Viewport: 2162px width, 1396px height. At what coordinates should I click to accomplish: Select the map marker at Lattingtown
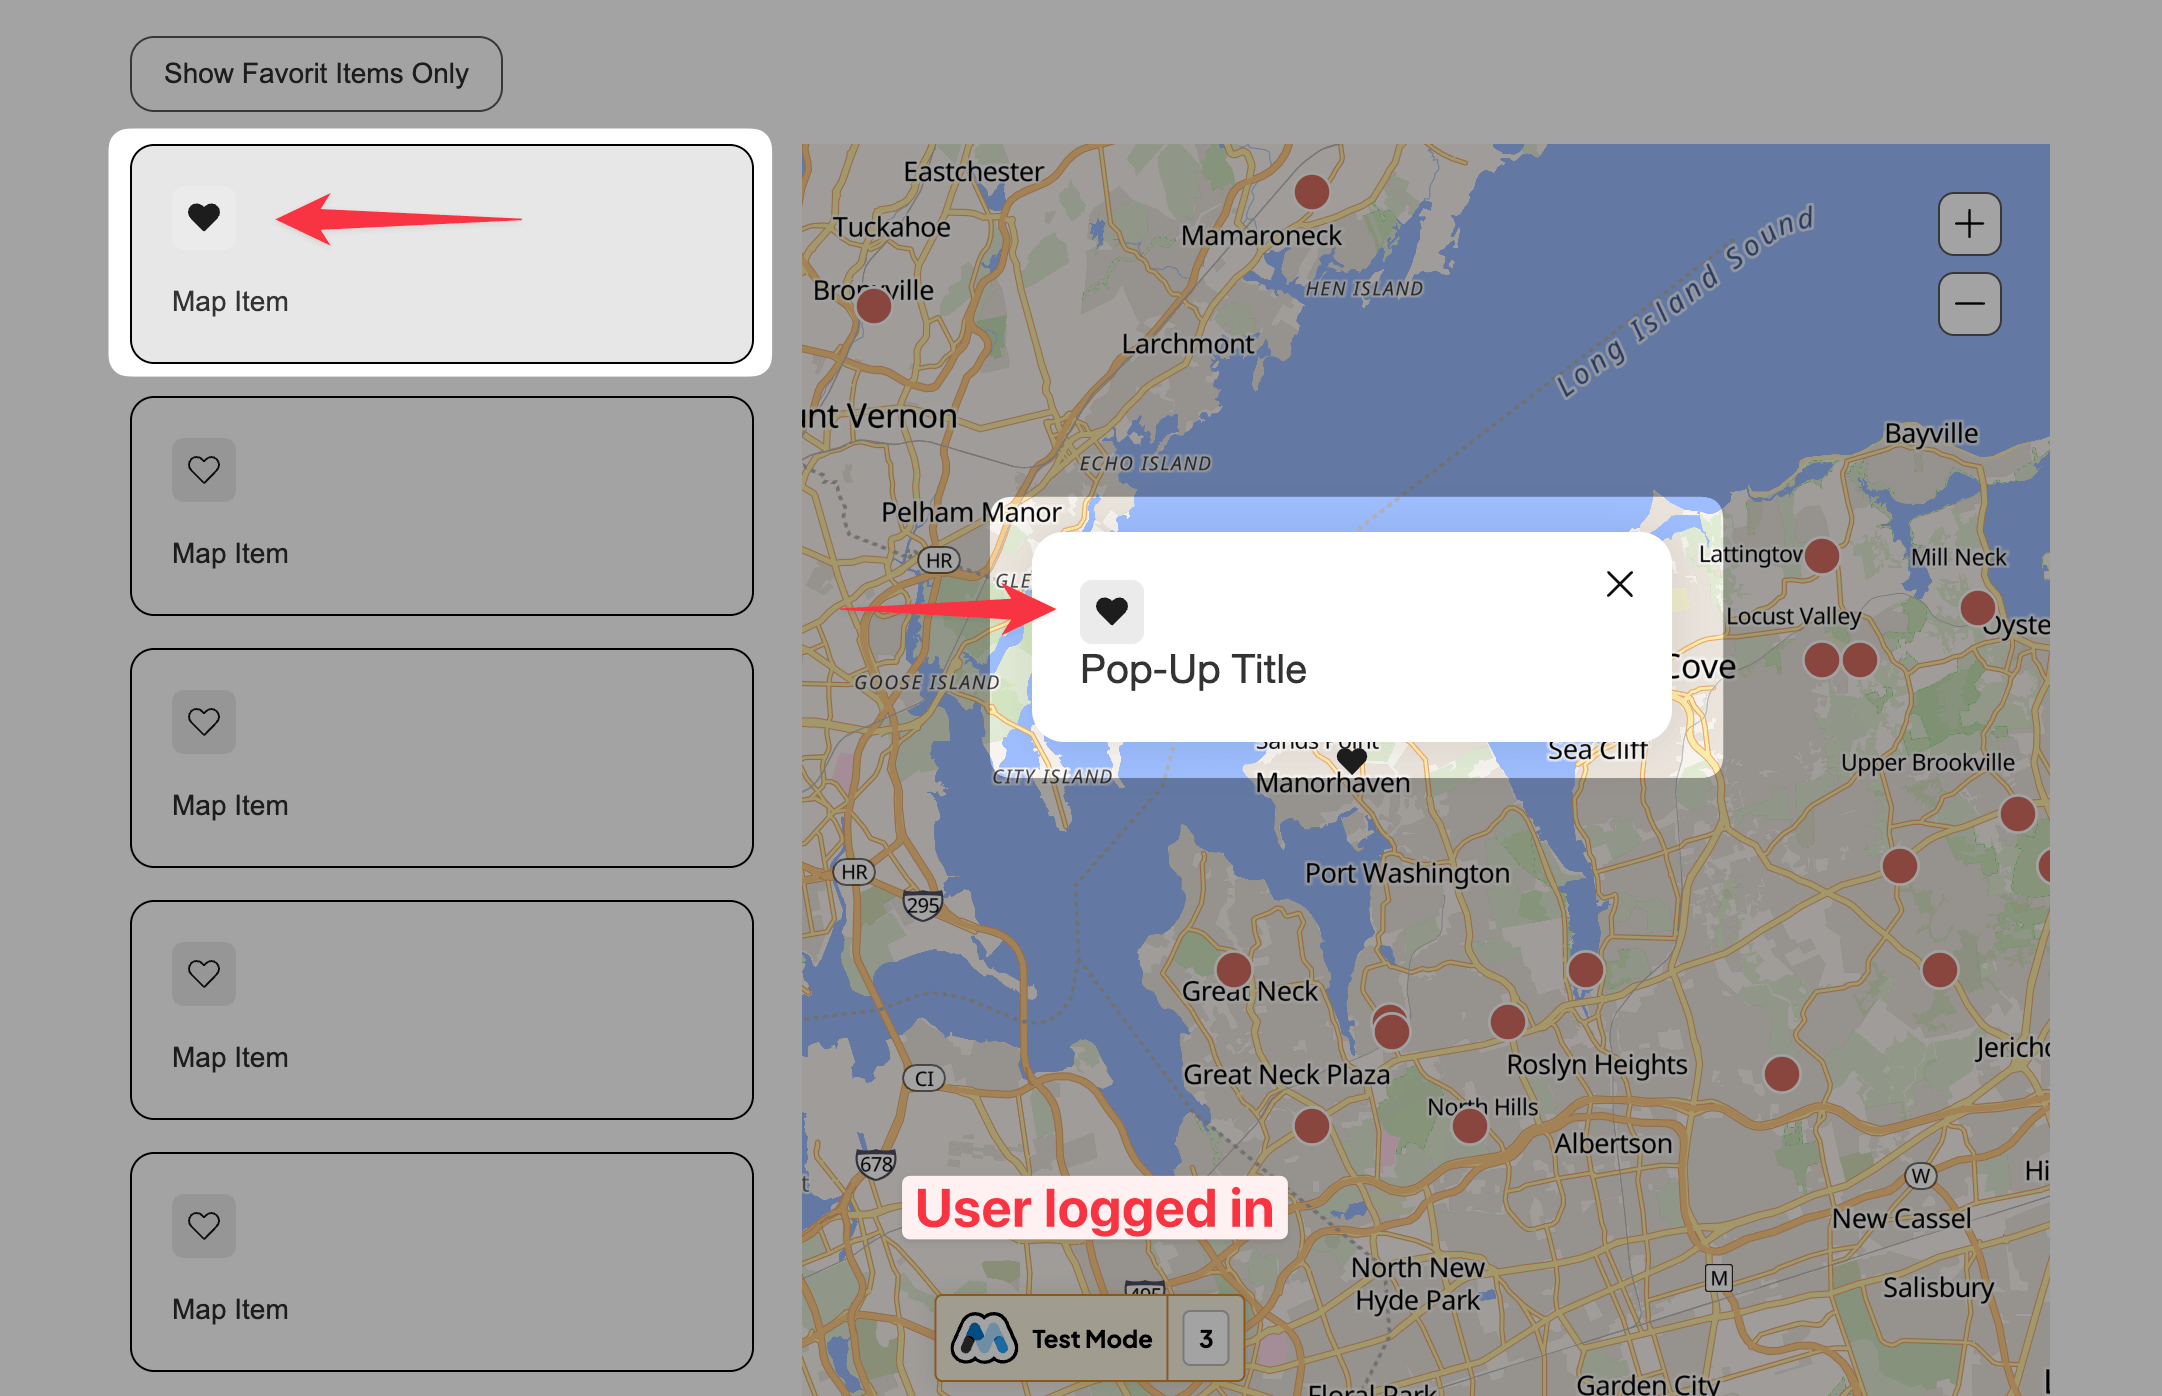(x=1822, y=555)
